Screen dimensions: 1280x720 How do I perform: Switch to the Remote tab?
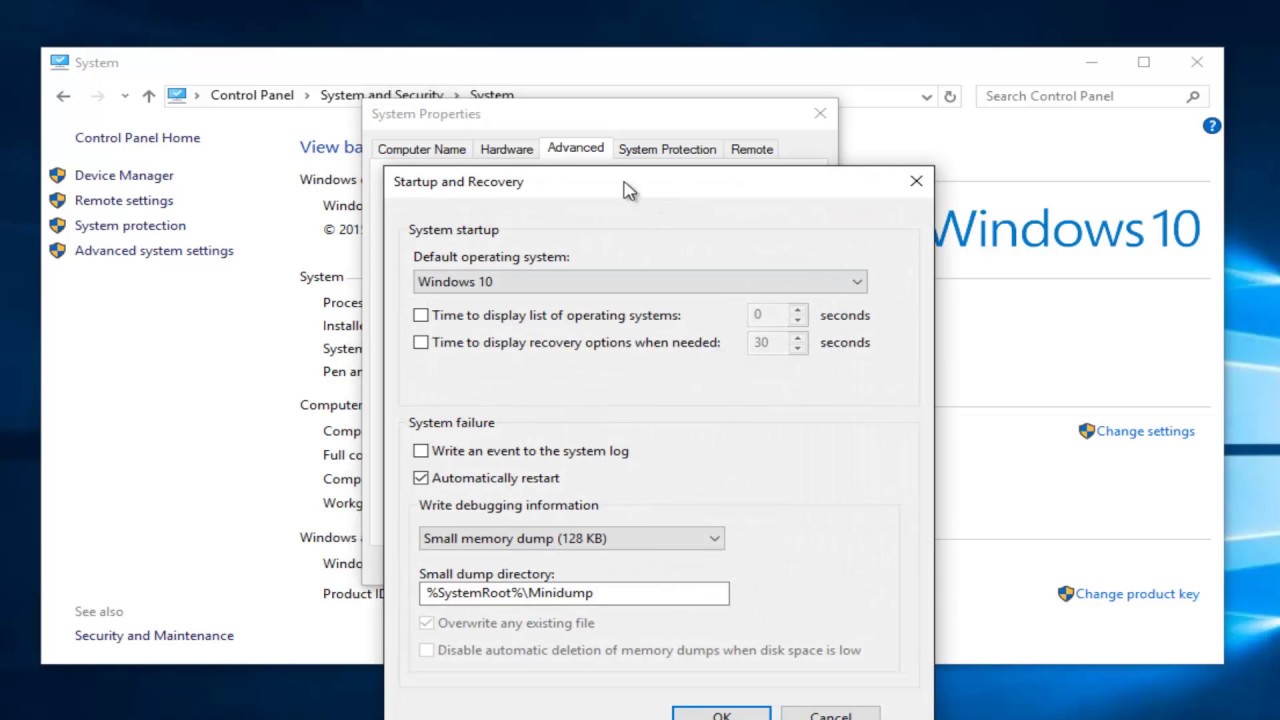[x=751, y=149]
